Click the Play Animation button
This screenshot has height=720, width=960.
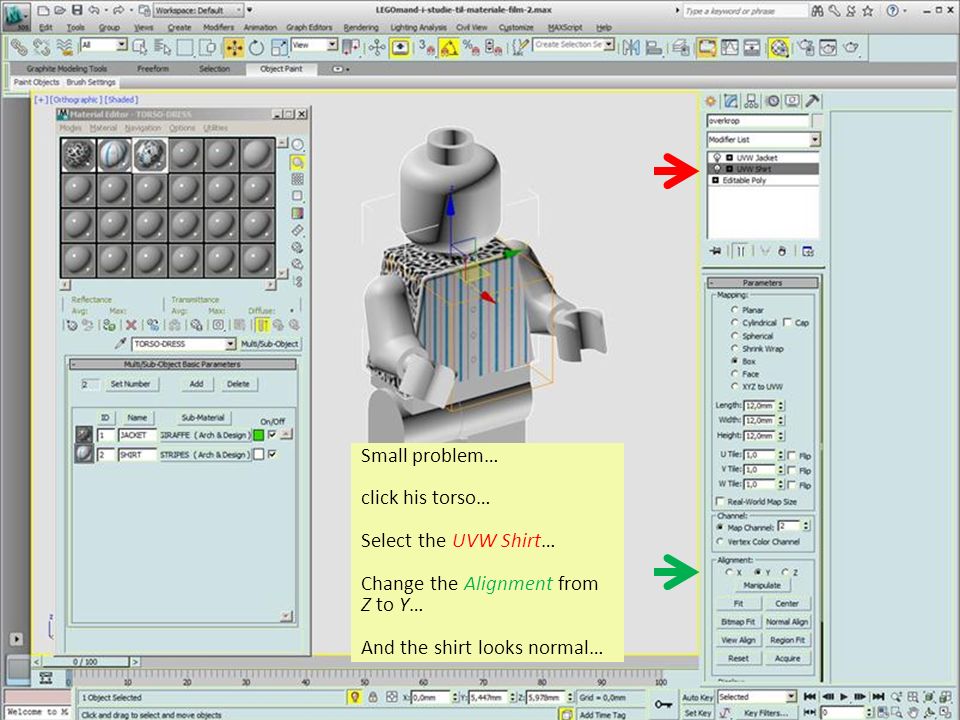click(x=844, y=697)
